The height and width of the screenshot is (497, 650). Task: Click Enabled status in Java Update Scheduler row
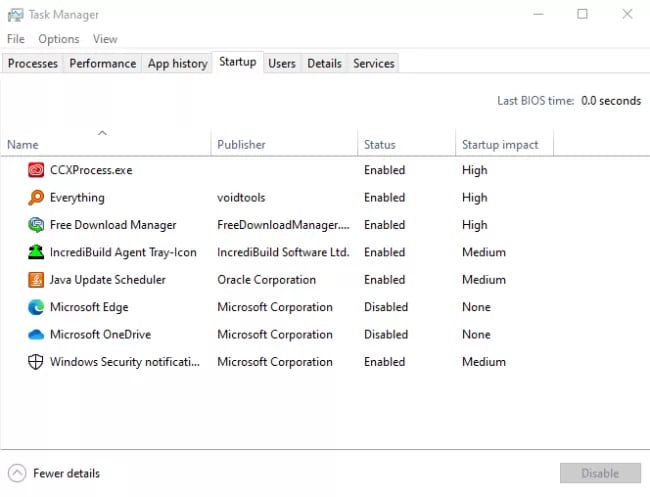pyautogui.click(x=384, y=279)
